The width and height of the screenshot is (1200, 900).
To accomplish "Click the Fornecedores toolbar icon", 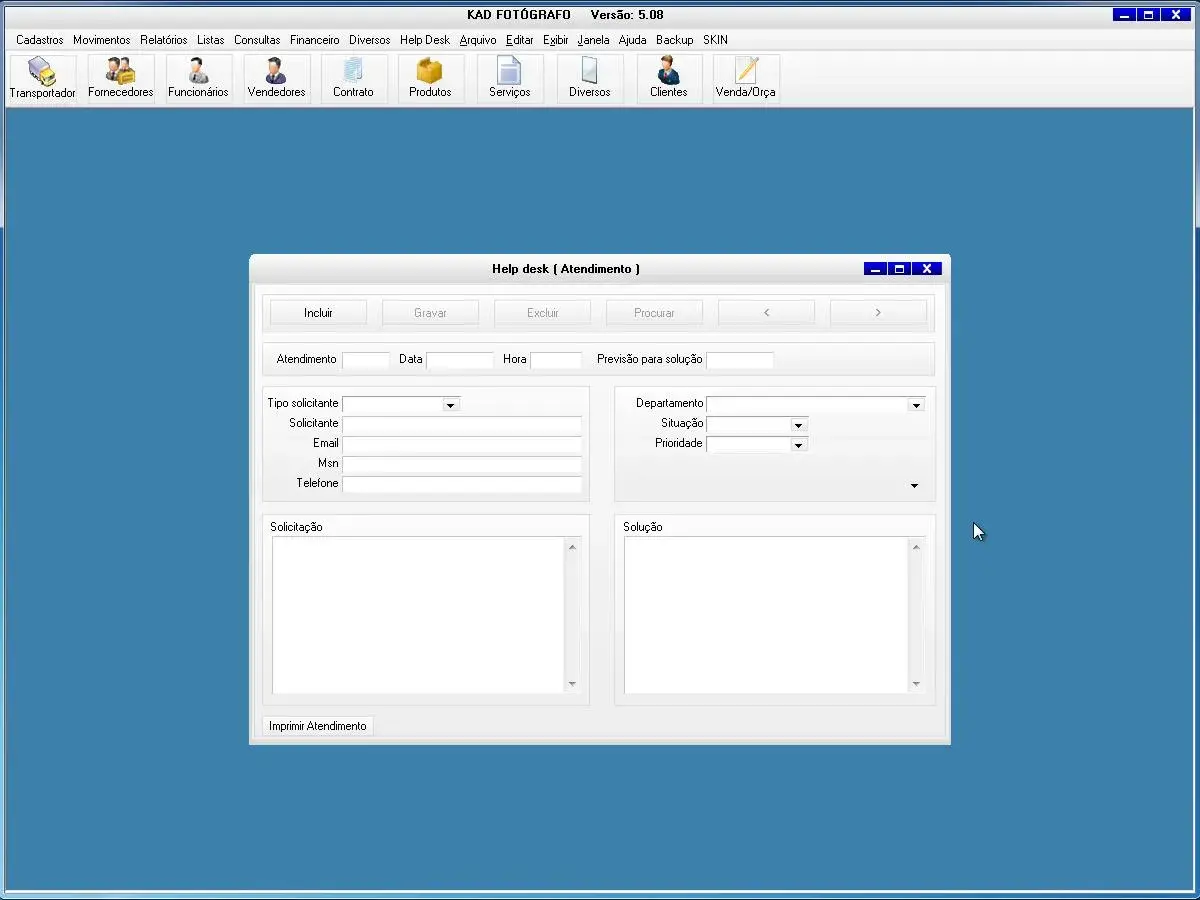I will click(x=120, y=78).
